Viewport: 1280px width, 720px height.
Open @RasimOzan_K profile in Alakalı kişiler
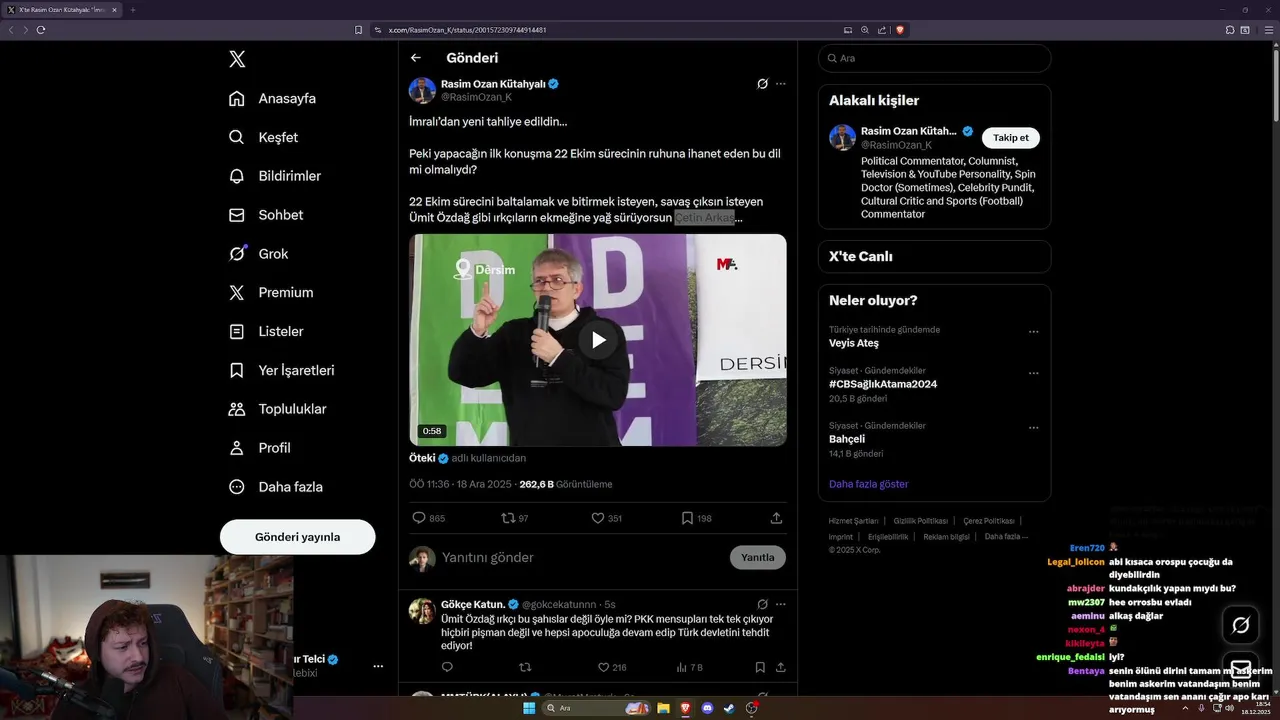pyautogui.click(x=896, y=145)
